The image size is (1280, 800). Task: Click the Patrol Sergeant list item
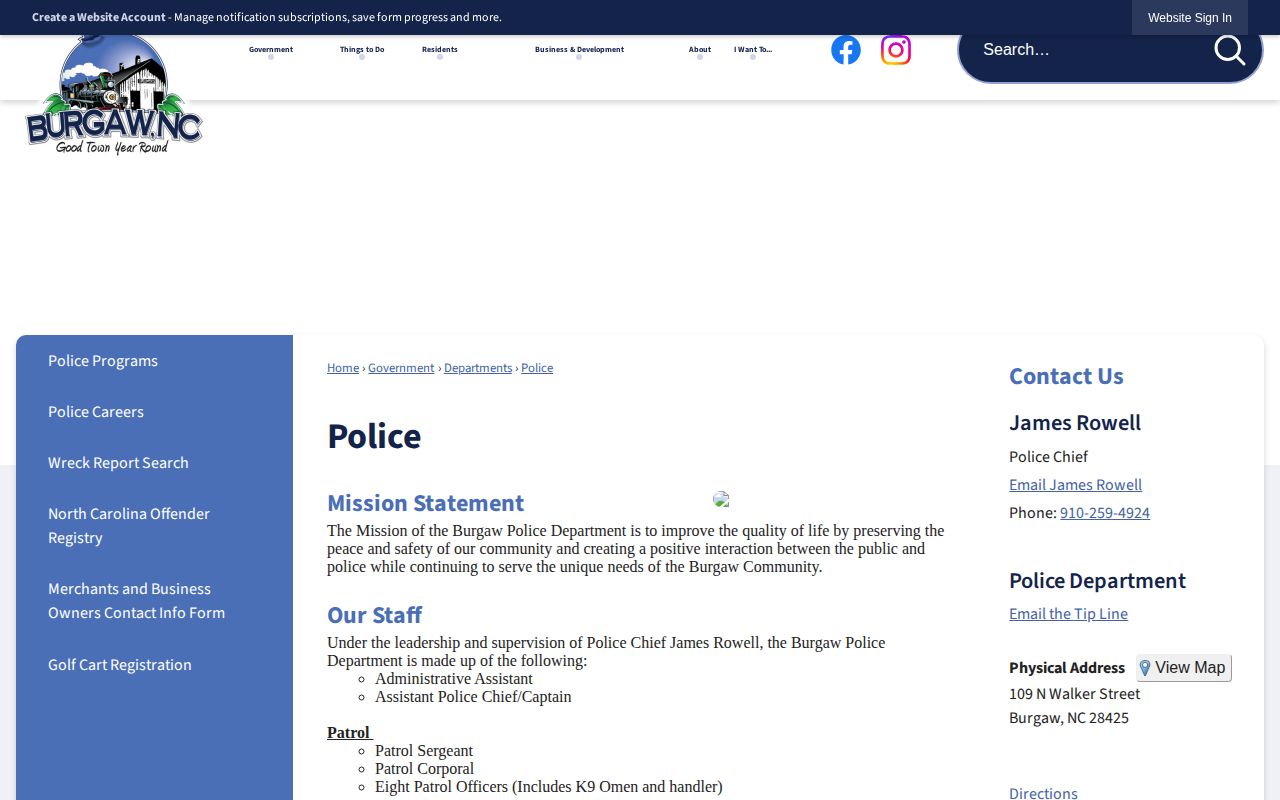pyautogui.click(x=424, y=751)
